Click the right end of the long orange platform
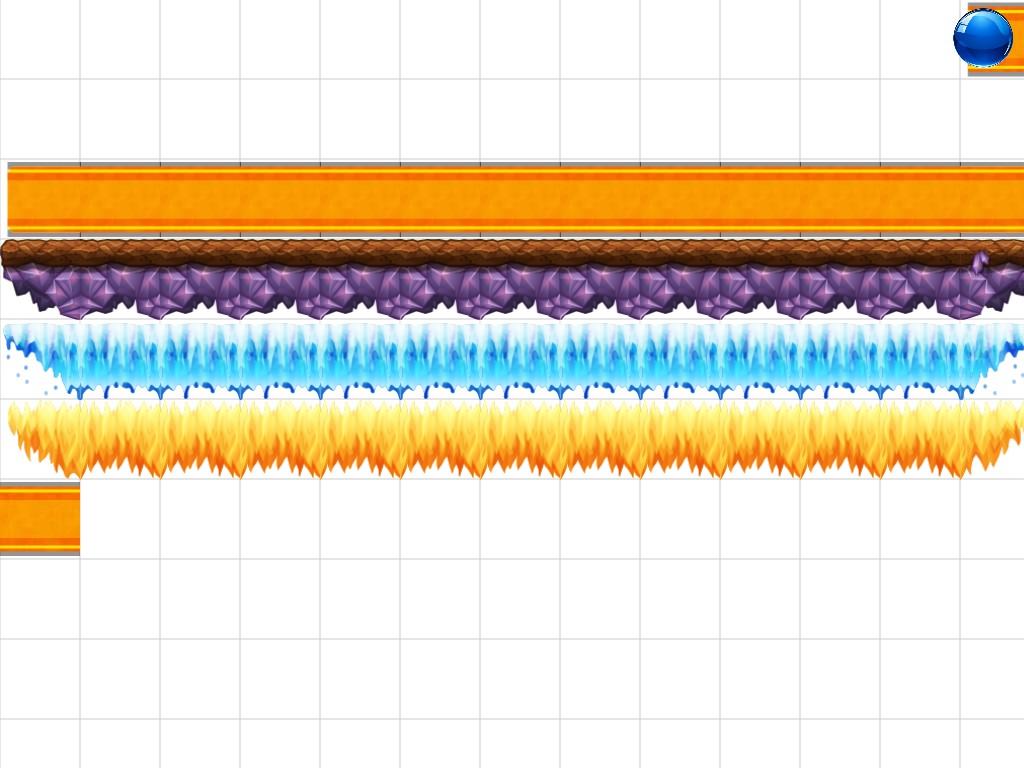The width and height of the screenshot is (1024, 768). tap(1008, 200)
